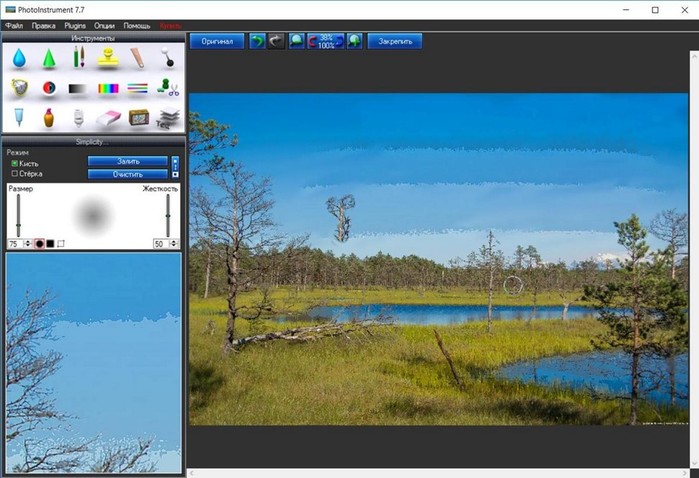Click the Режим label
The height and width of the screenshot is (478, 699).
(17, 152)
